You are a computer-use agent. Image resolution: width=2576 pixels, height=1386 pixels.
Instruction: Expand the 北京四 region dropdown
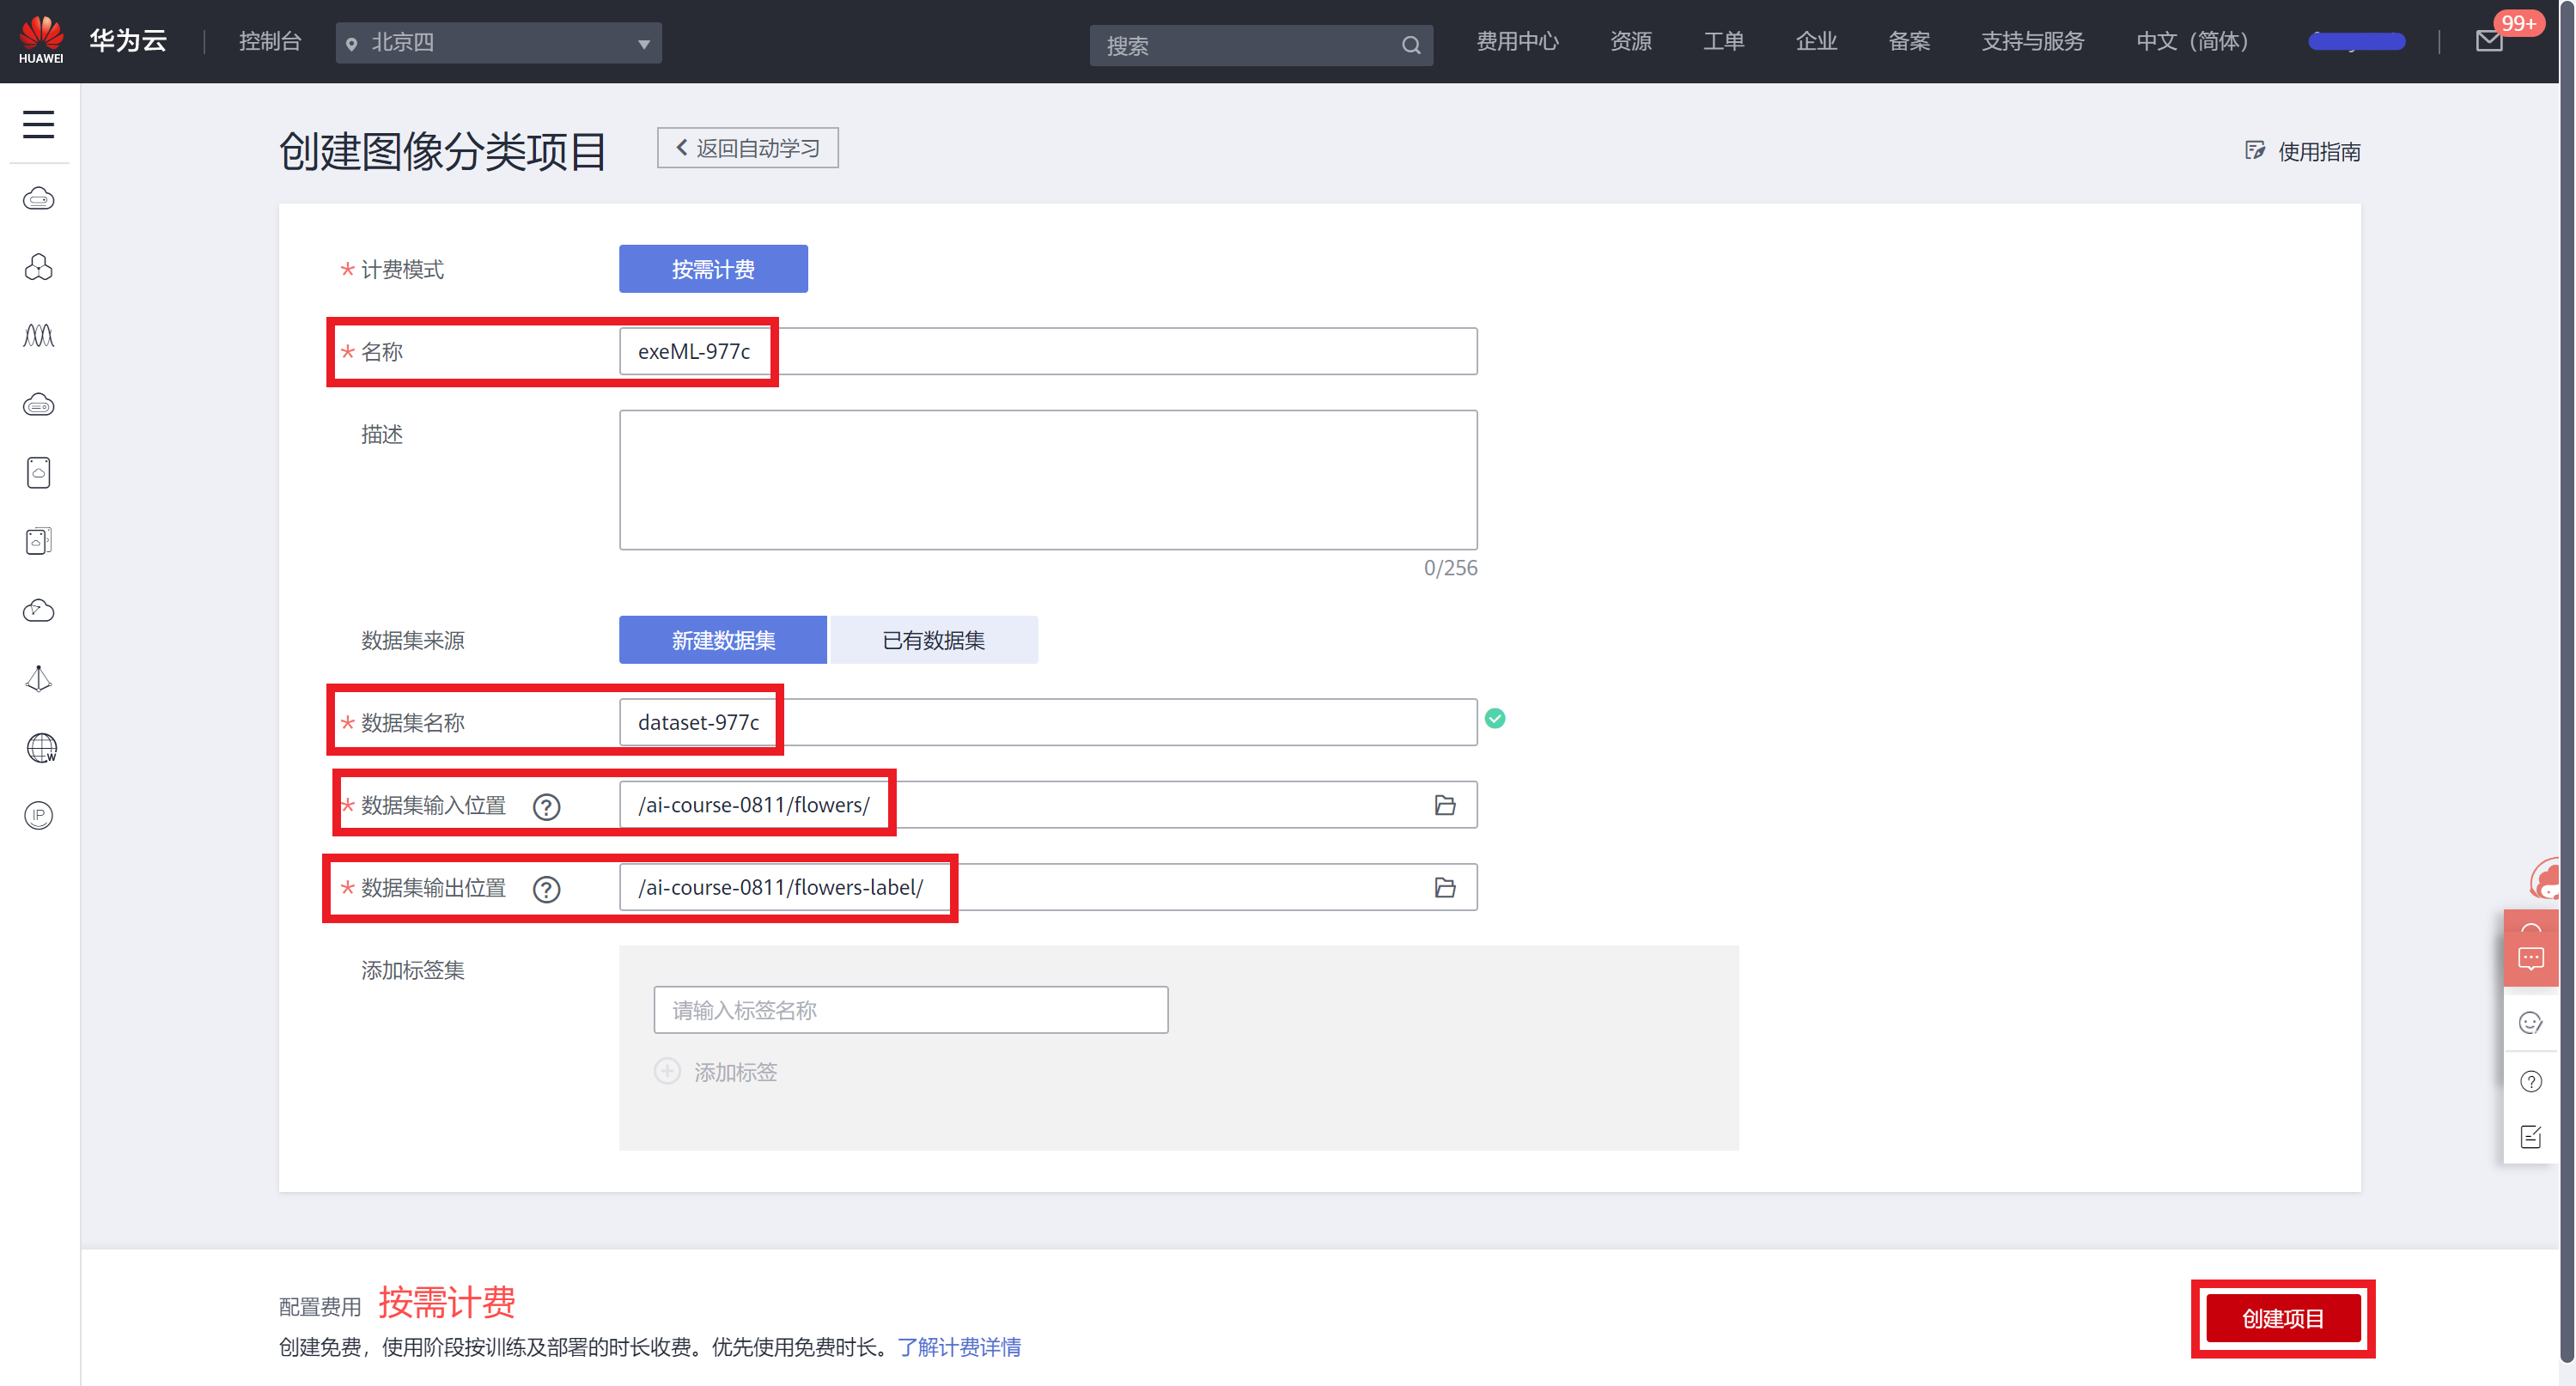click(498, 43)
